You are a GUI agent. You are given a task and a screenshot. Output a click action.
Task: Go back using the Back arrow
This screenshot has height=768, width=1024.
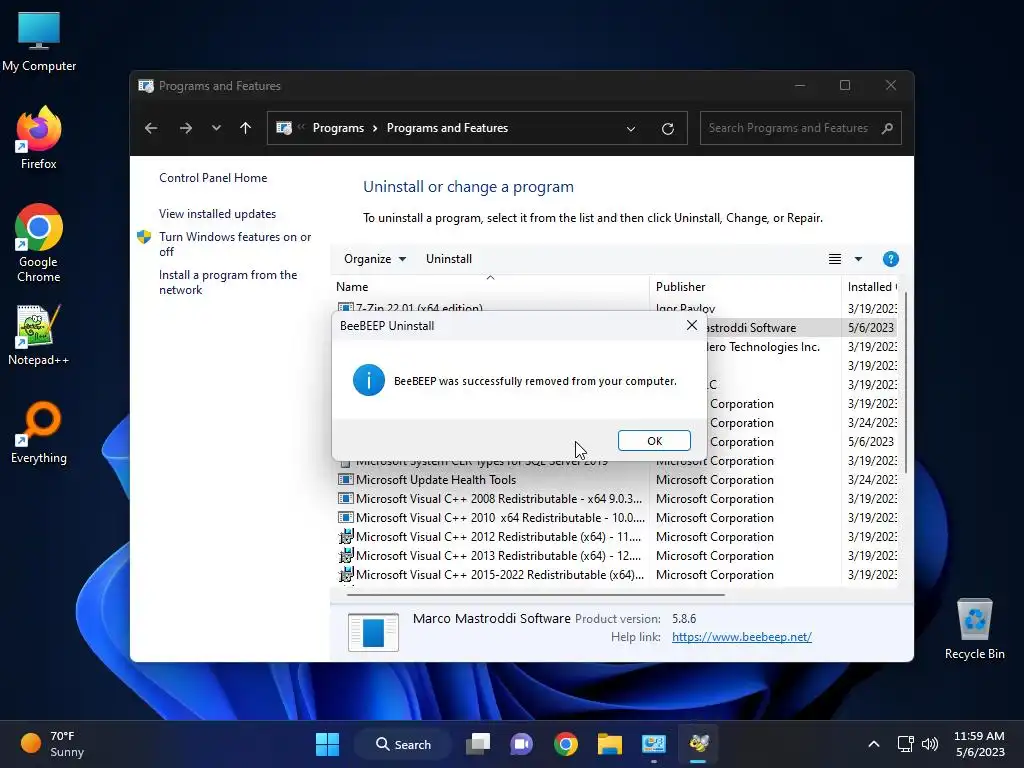(151, 128)
